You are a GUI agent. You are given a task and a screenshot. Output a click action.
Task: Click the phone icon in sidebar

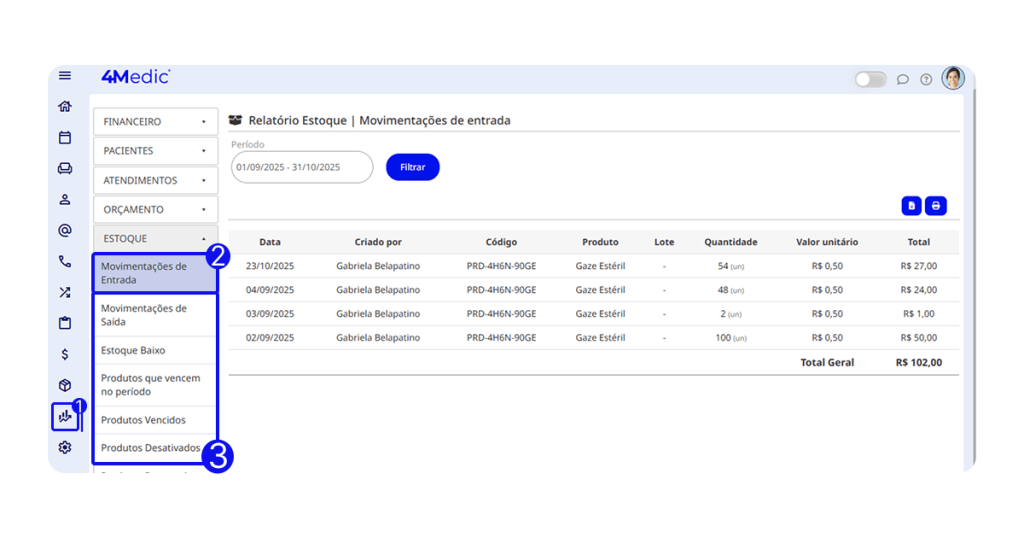65,262
